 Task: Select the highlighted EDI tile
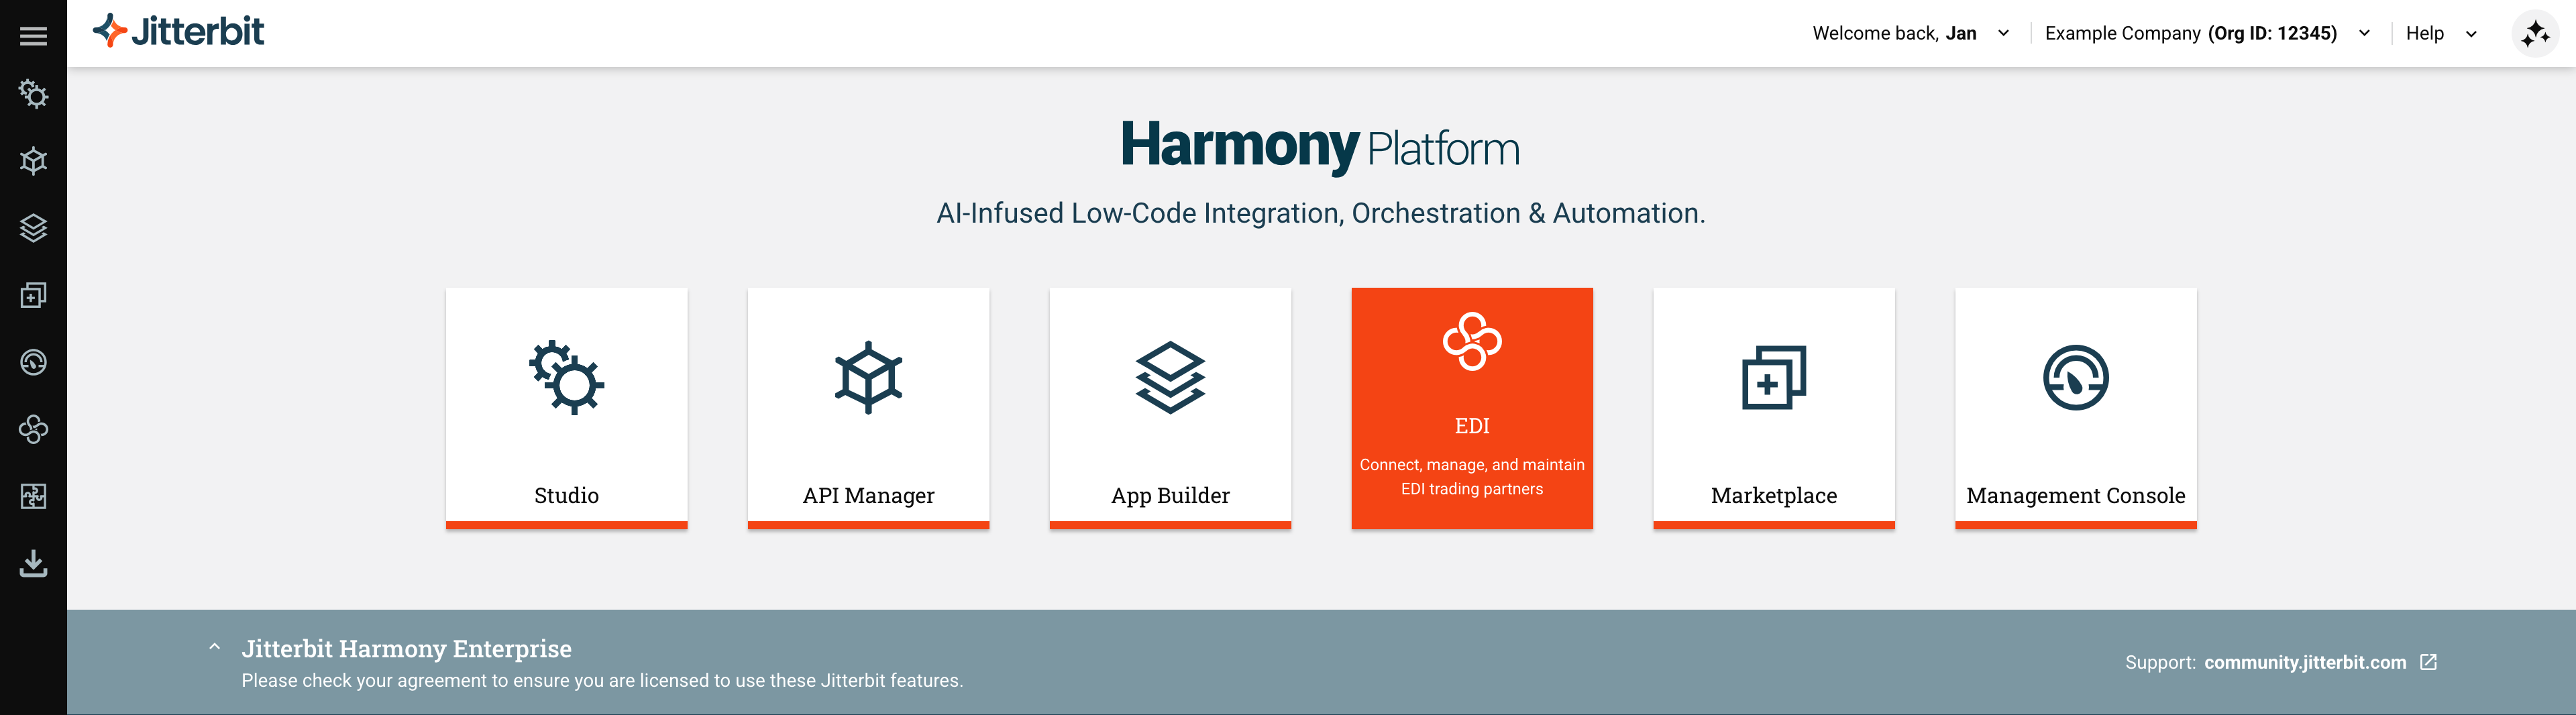click(1471, 408)
